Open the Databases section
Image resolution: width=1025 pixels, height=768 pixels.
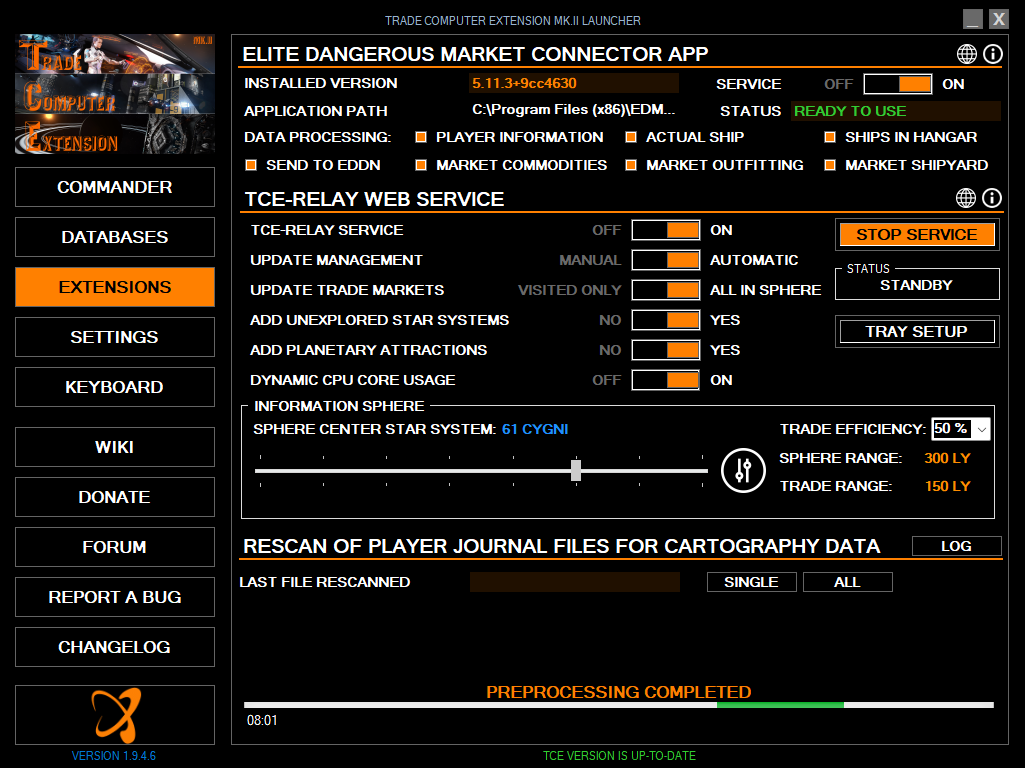pyautogui.click(x=115, y=237)
